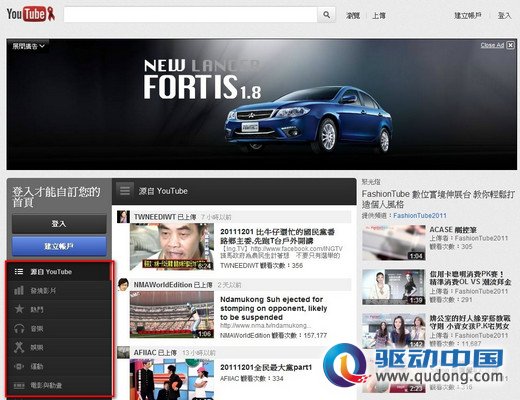This screenshot has height=400, width=520.
Task: Play the 20111201 比牛仔還忙 video thumbnail
Action: click(172, 247)
